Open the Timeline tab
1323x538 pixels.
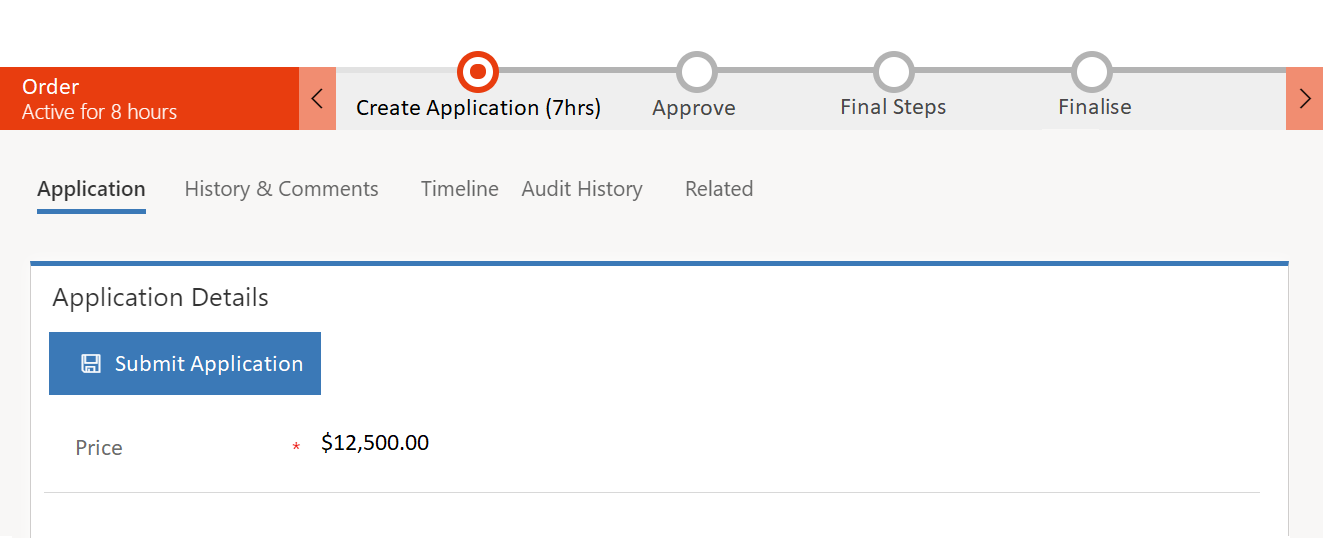459,189
